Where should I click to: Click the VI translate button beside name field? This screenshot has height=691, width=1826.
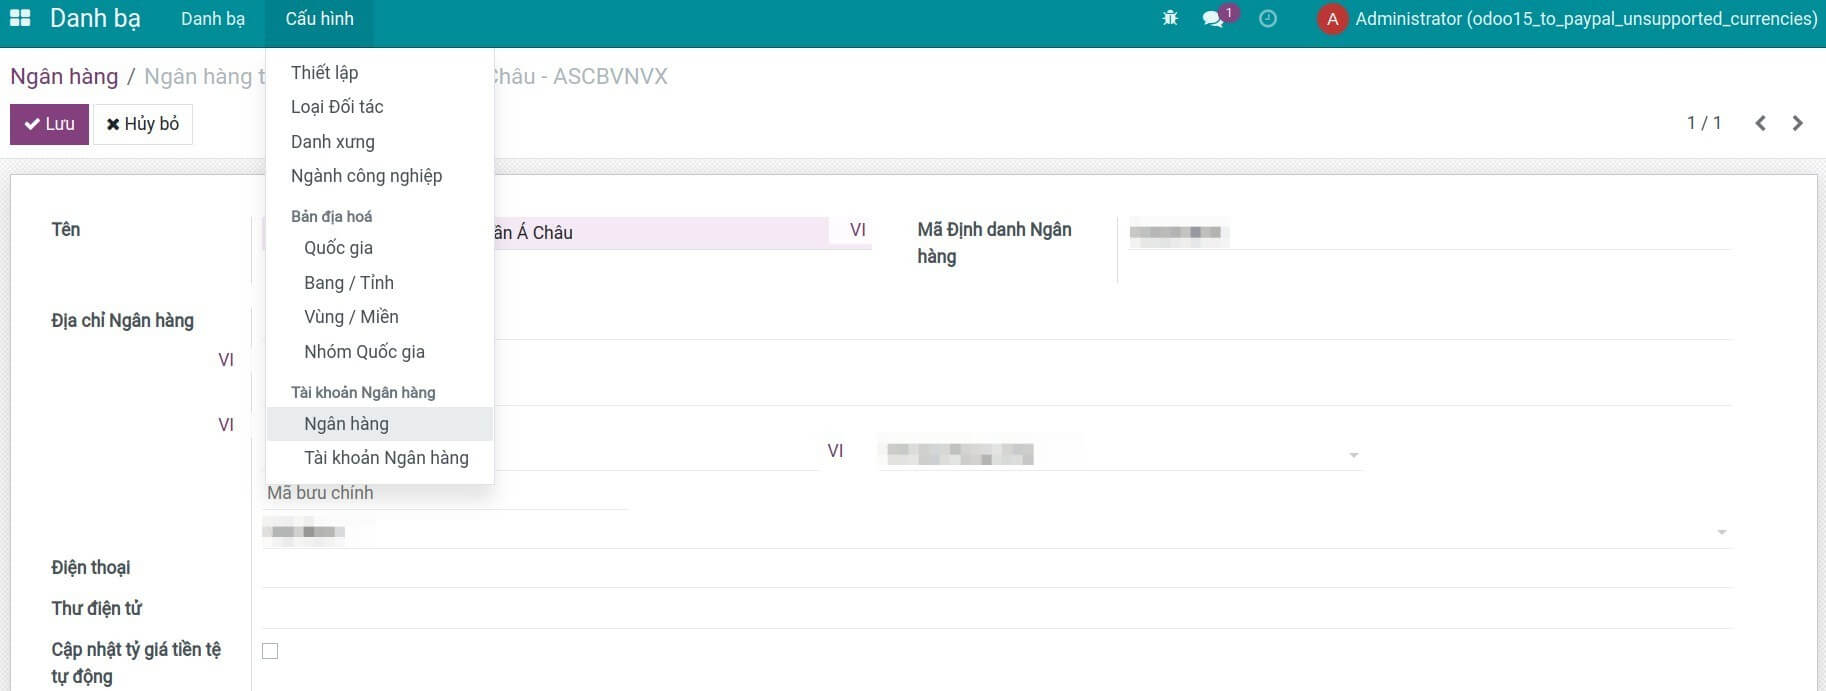tap(857, 230)
